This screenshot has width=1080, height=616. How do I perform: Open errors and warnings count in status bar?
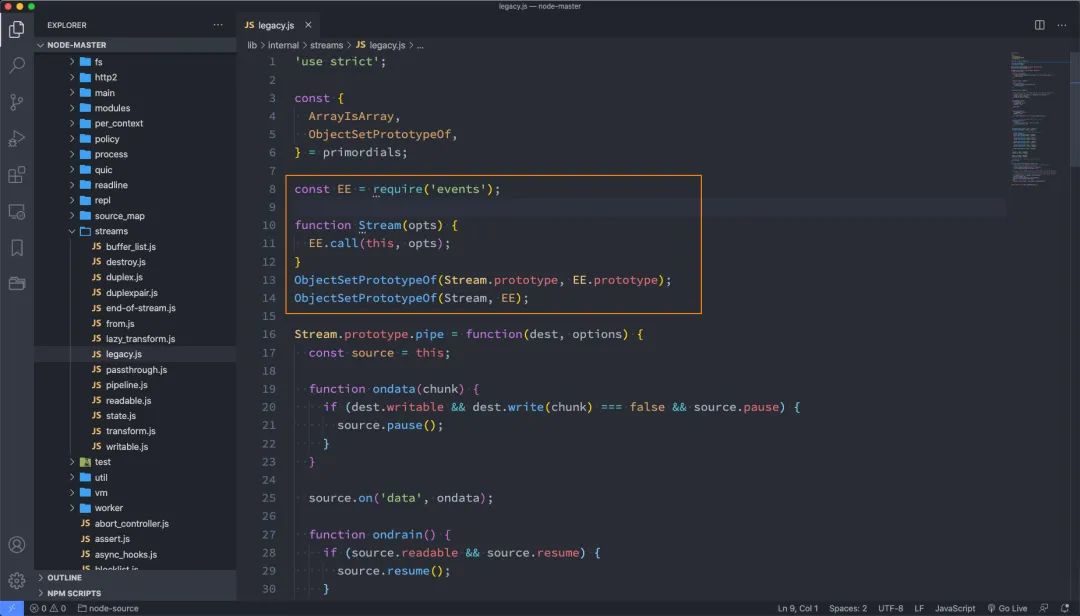click(48, 608)
